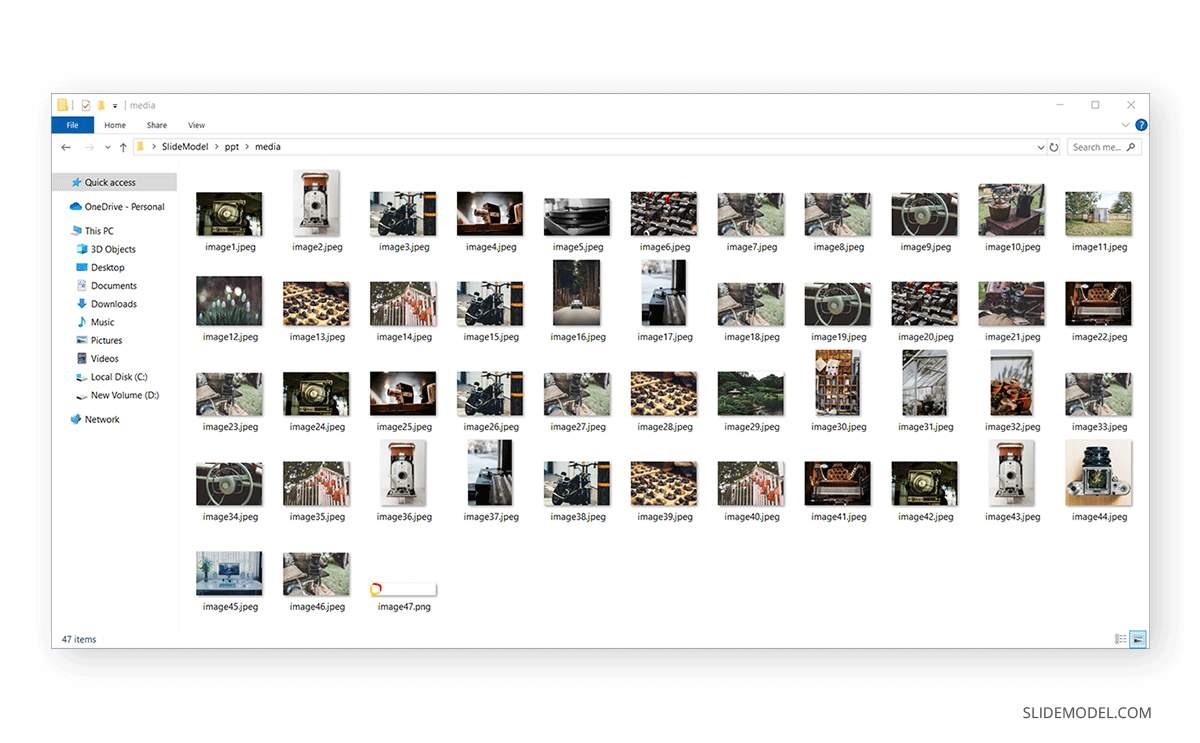Switch to the View ribbon tab
The image size is (1200, 743).
pyautogui.click(x=196, y=124)
